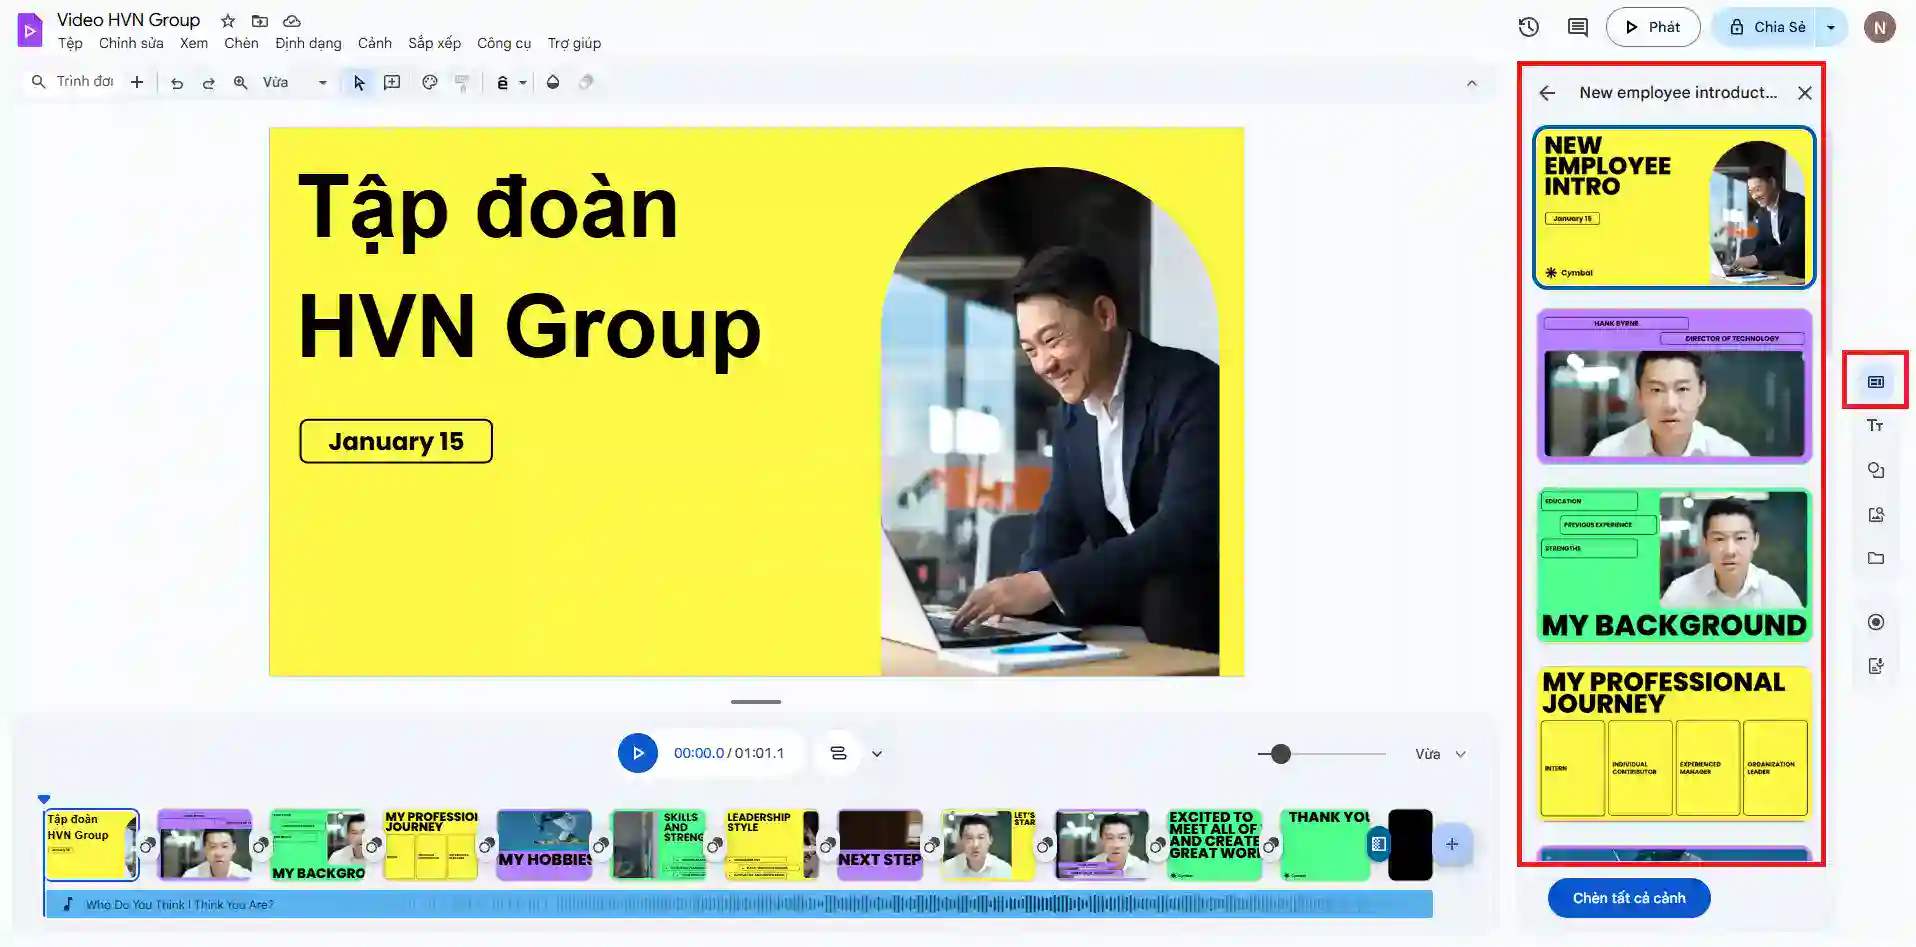
Task: Open the version history clock icon
Action: pyautogui.click(x=1528, y=27)
